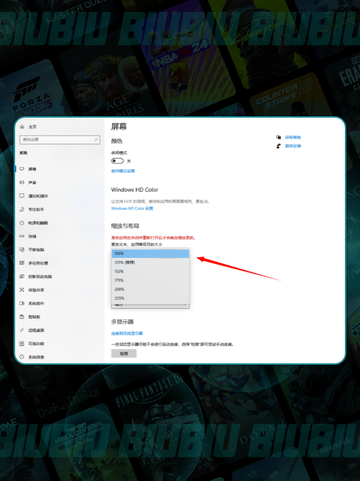Select 125% (推荐) scaling option
The width and height of the screenshot is (360, 481).
coord(151,262)
